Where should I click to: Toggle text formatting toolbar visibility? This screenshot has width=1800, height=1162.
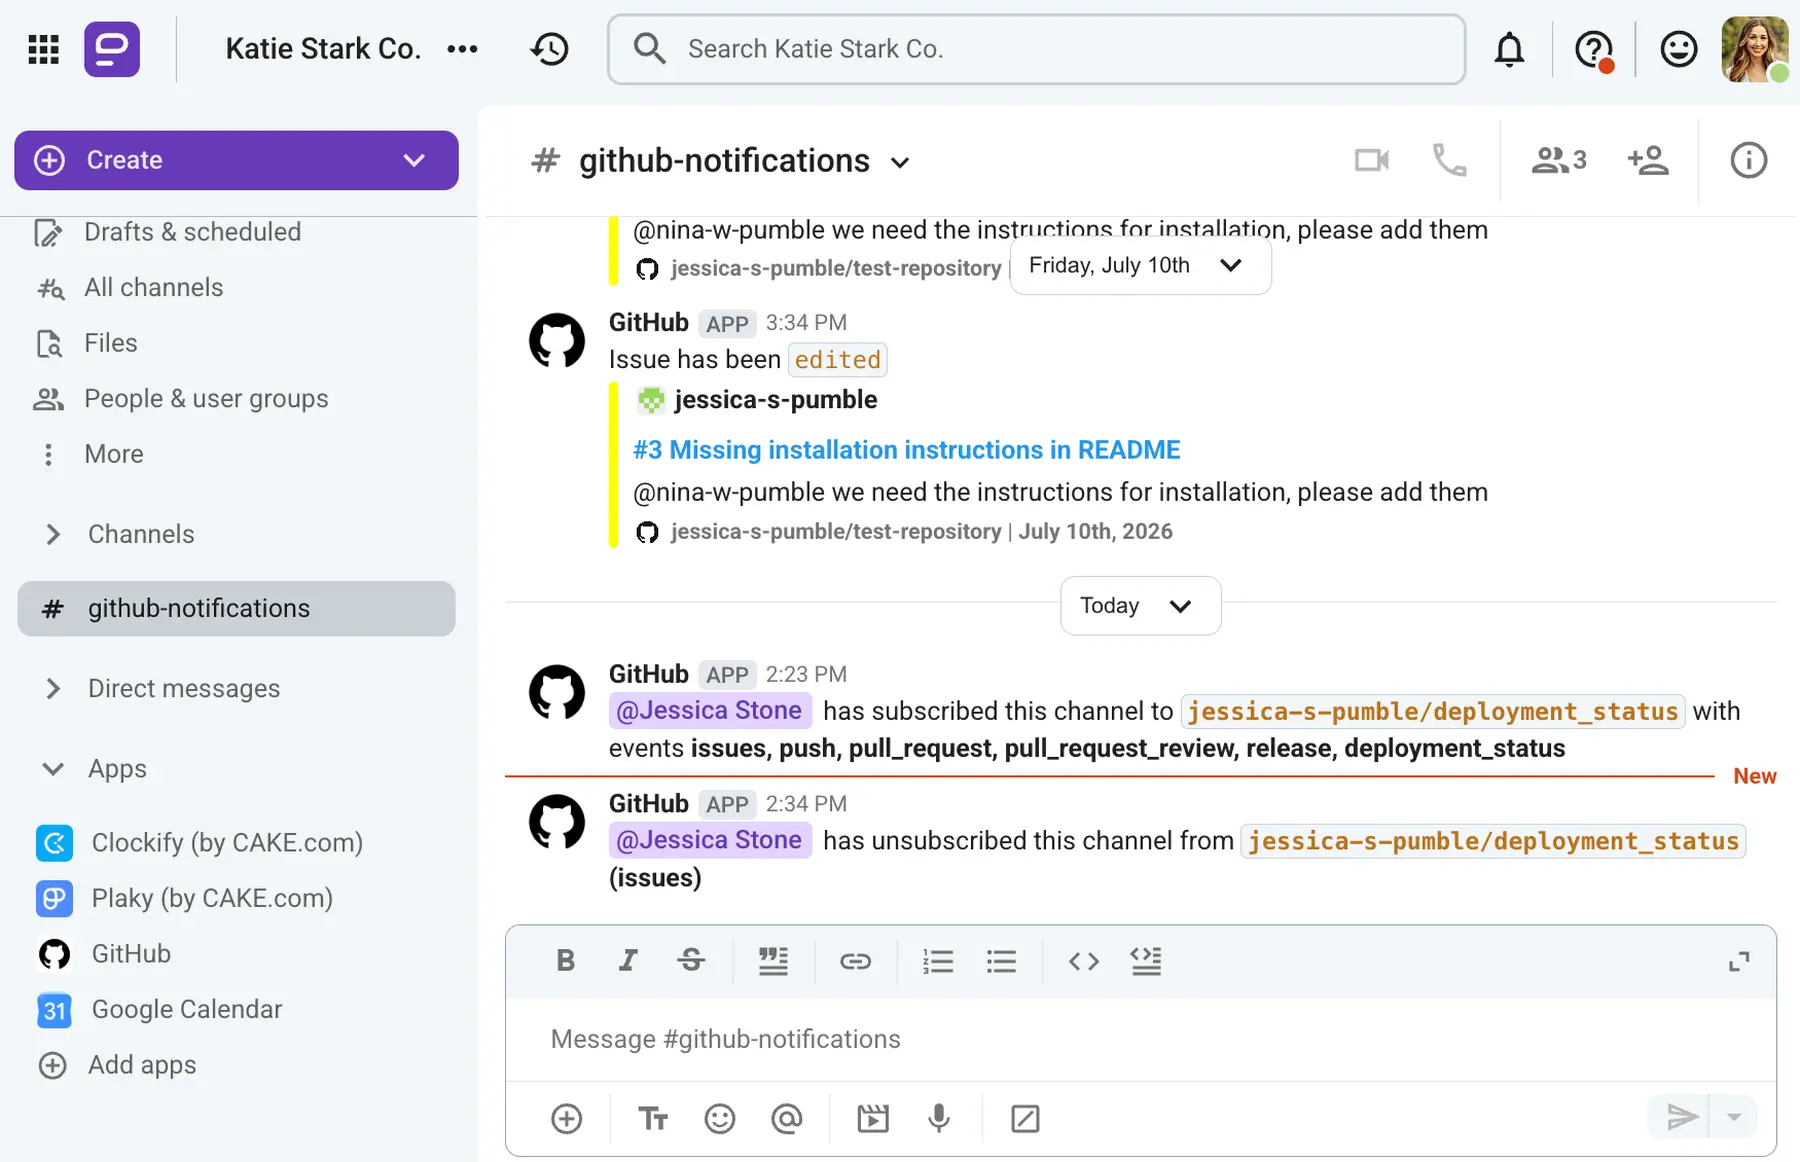[653, 1118]
